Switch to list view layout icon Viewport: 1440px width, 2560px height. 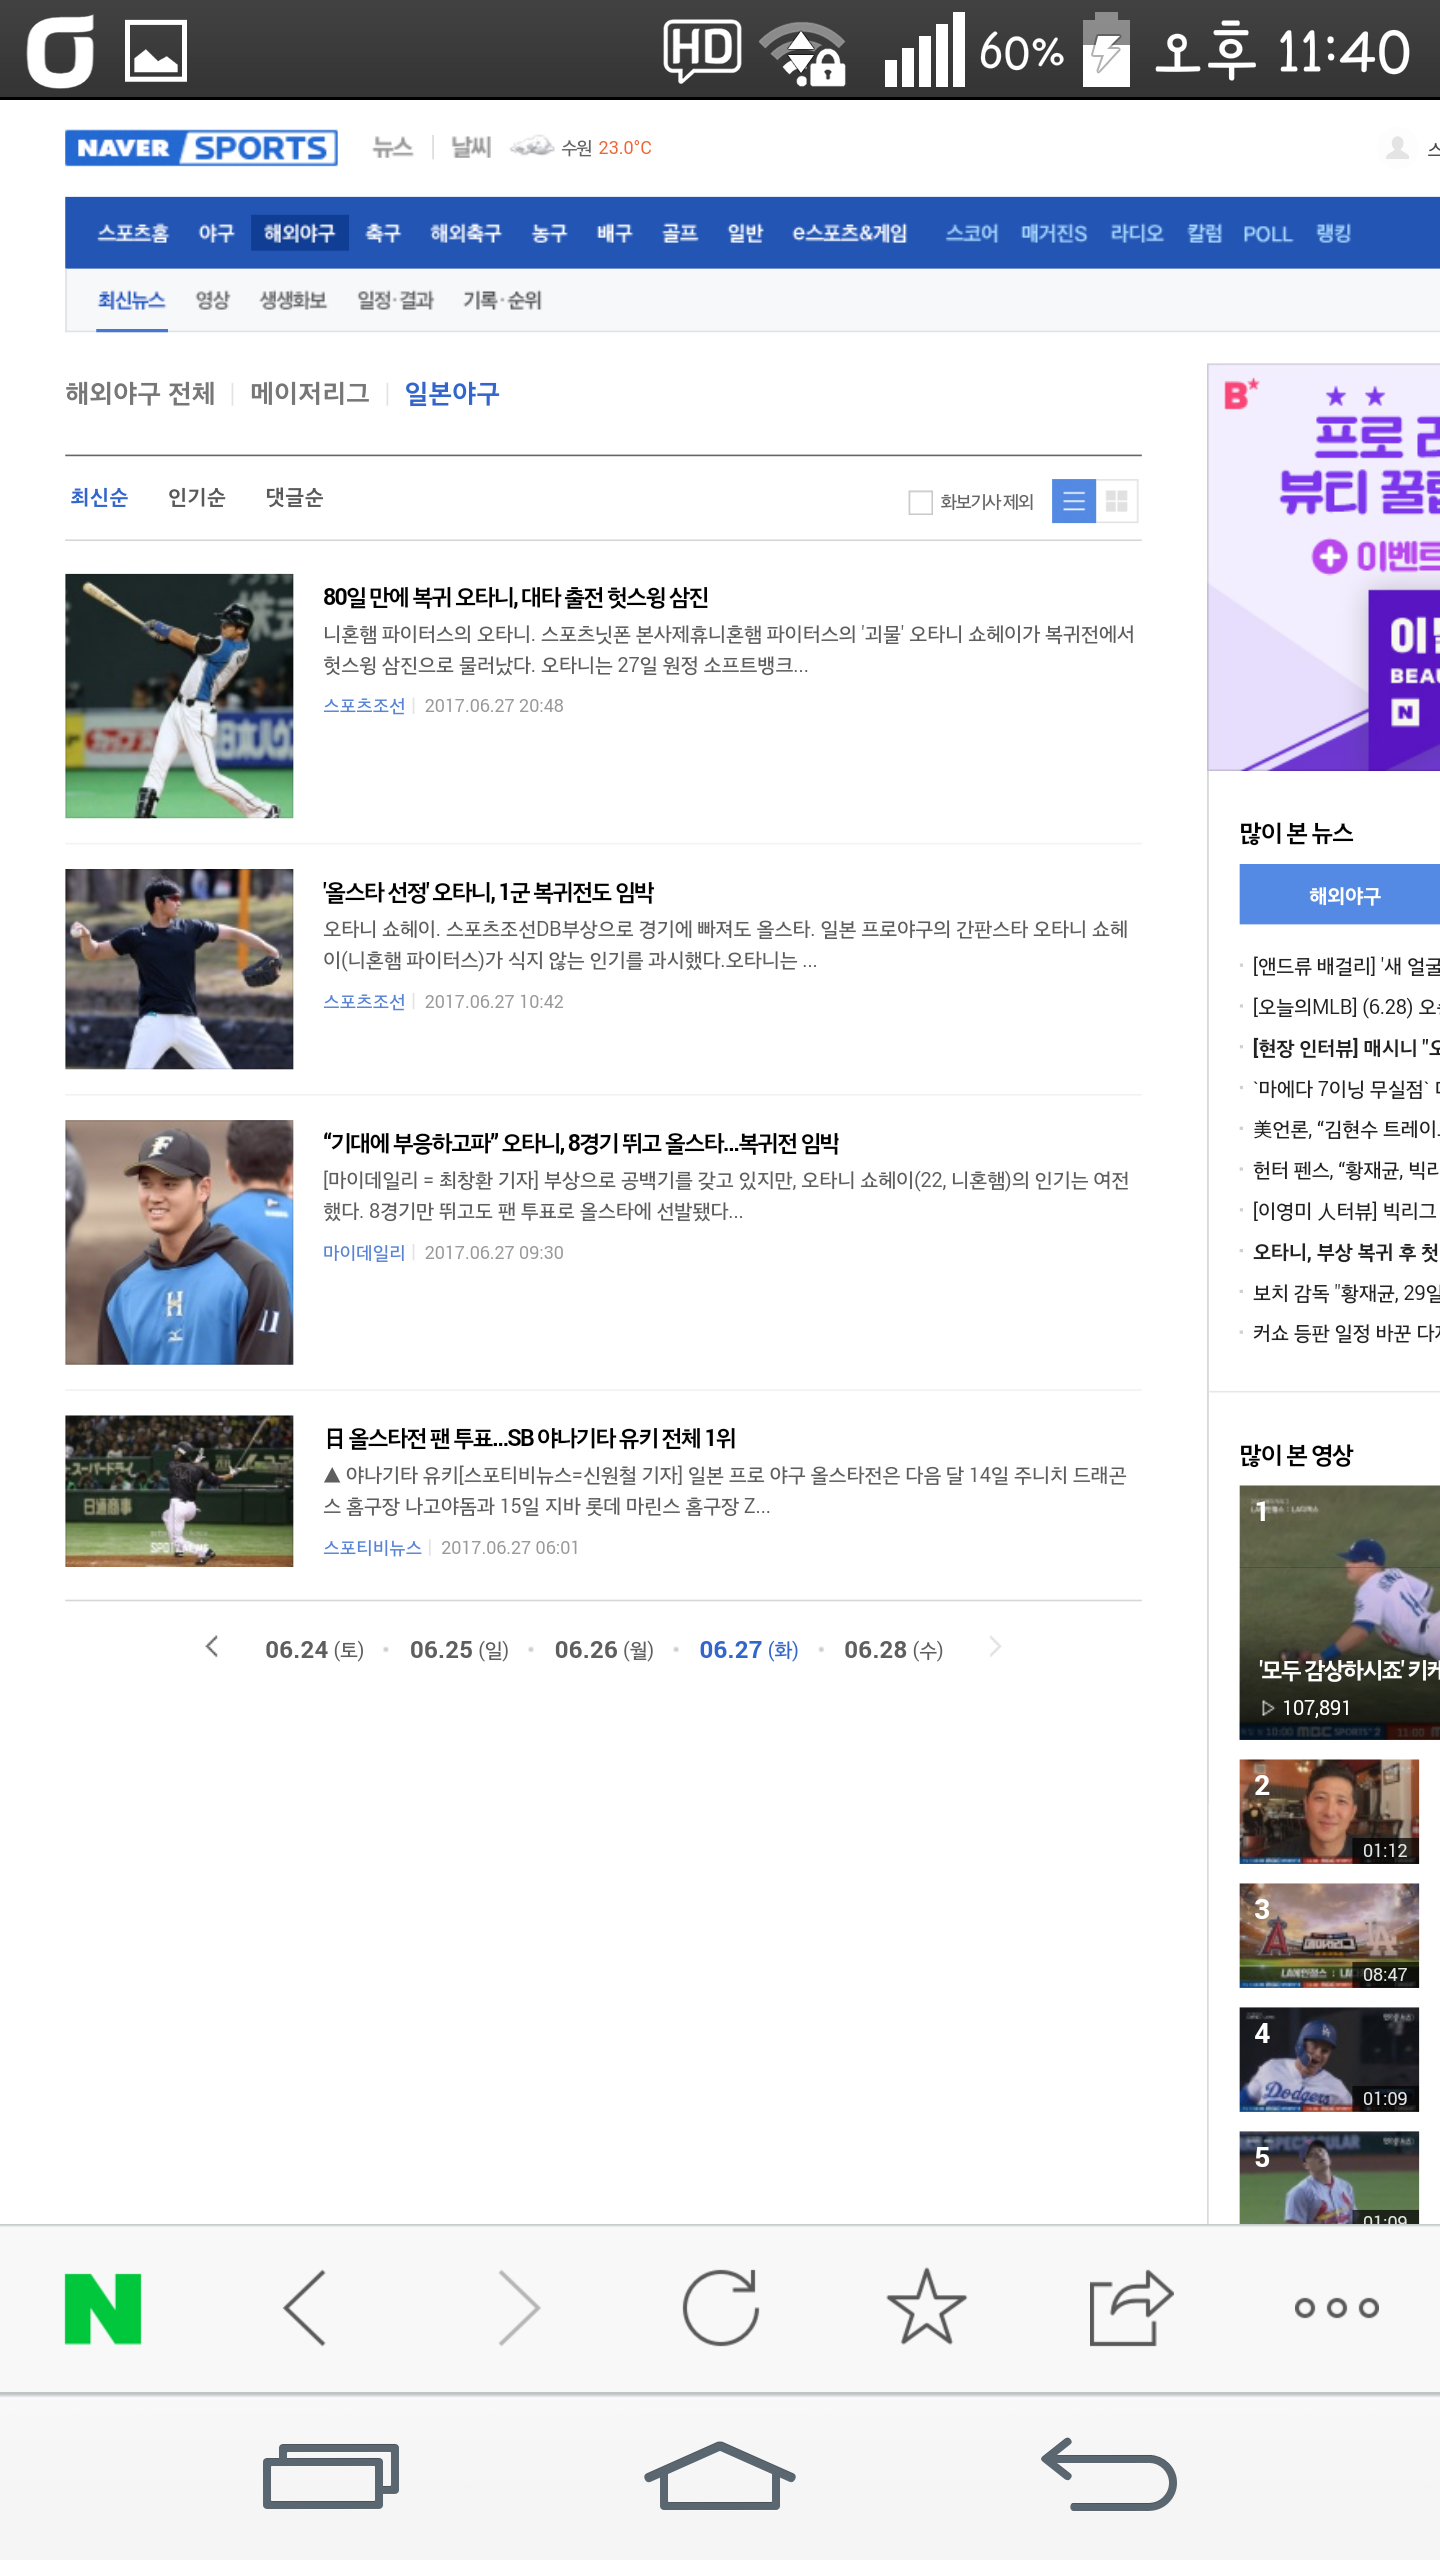click(x=1073, y=501)
